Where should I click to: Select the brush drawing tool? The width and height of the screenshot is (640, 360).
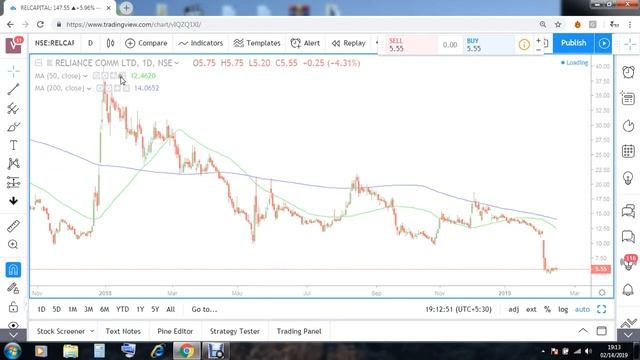(13, 127)
